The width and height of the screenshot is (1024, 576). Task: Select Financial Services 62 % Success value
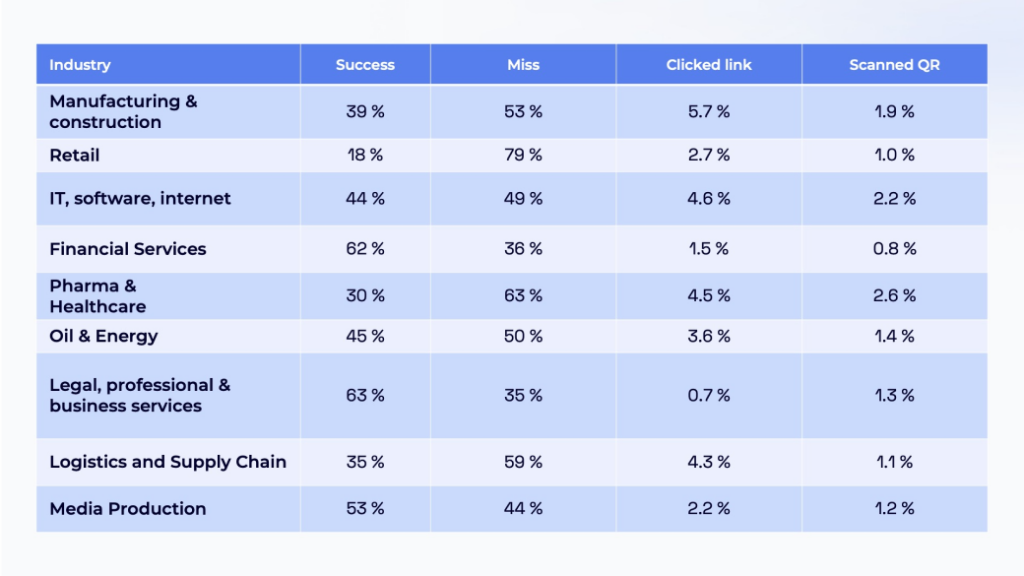(365, 249)
